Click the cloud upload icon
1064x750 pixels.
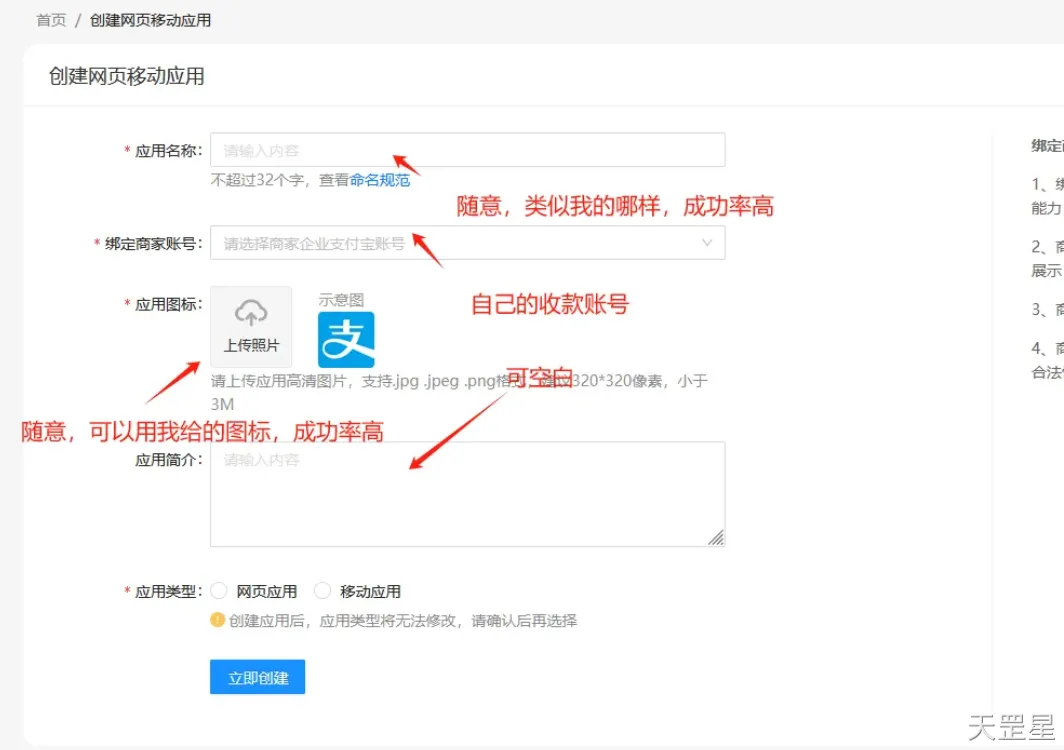point(251,313)
